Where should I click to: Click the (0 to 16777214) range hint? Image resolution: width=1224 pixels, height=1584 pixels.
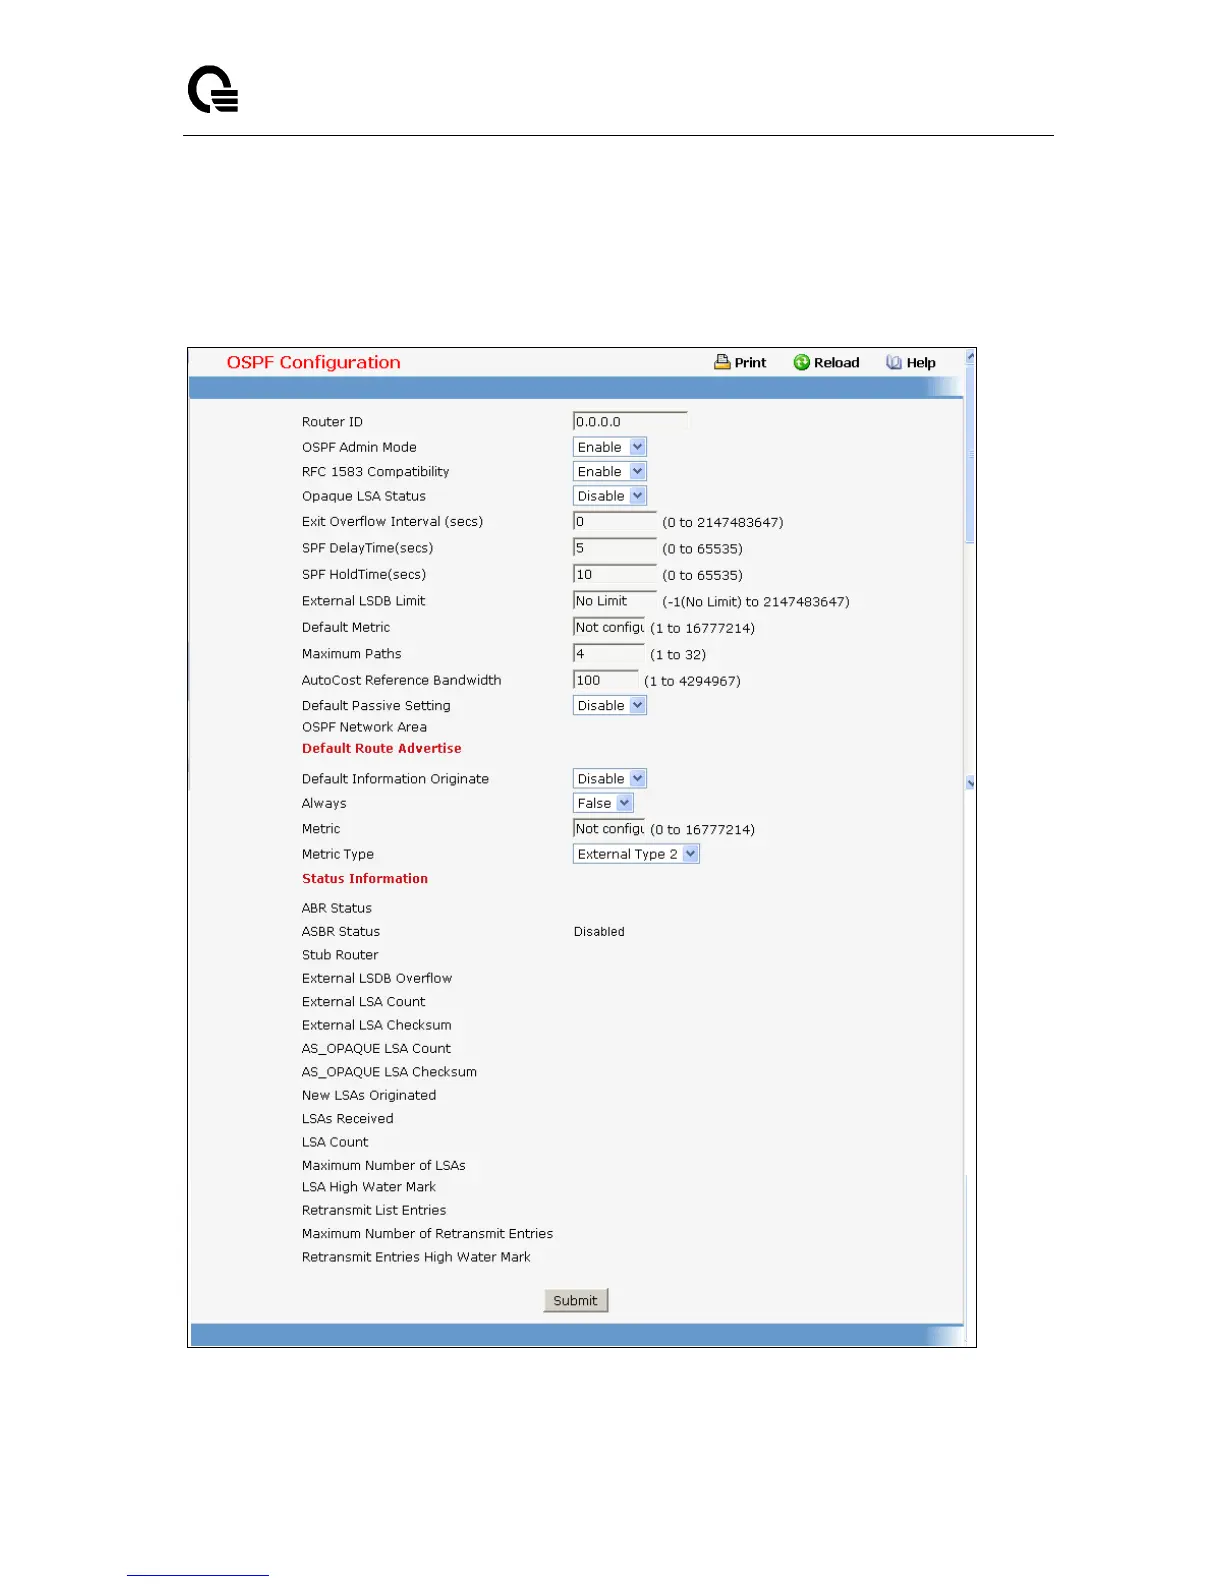coord(702,829)
